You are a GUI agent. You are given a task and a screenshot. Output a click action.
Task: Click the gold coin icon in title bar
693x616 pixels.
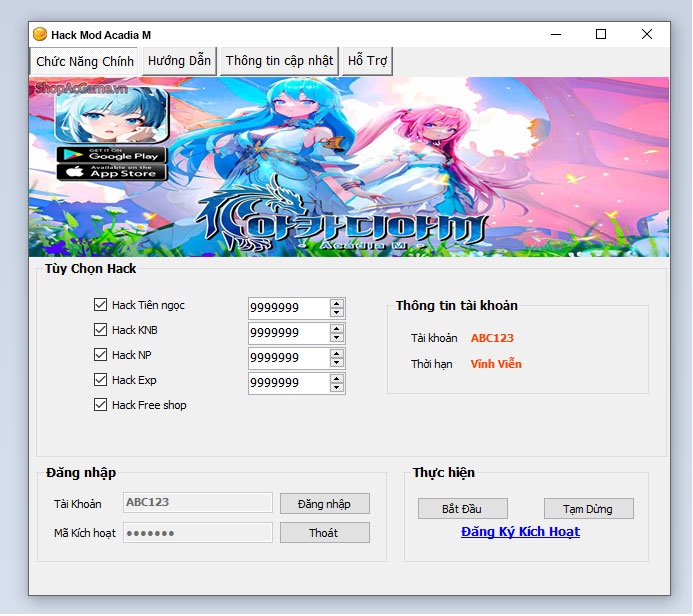click(40, 34)
